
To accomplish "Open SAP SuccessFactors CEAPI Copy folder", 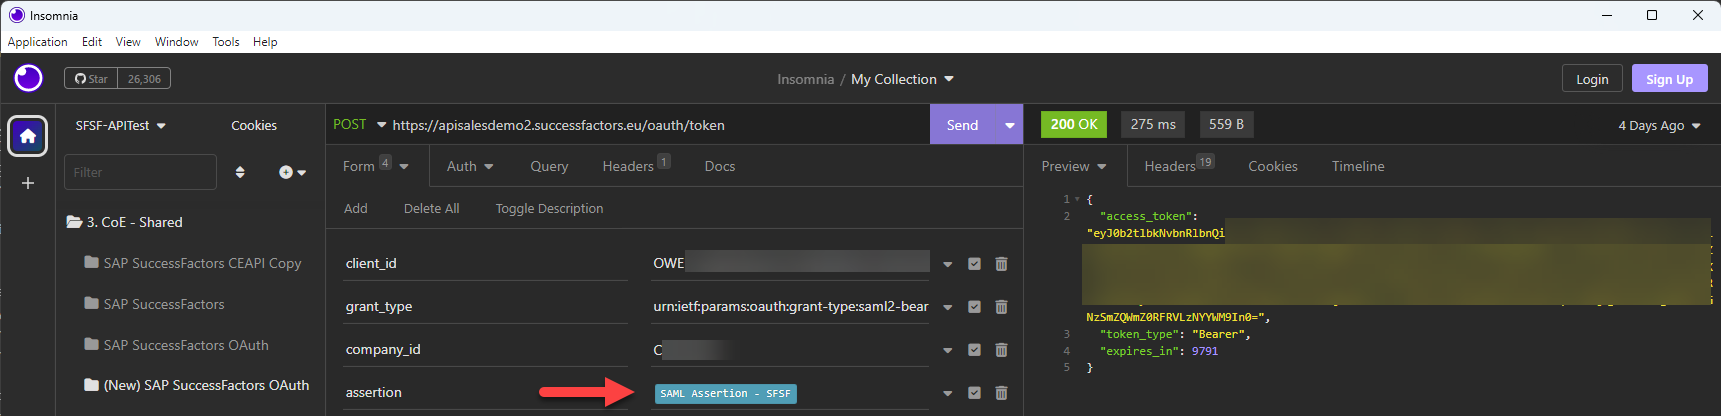I will point(193,263).
